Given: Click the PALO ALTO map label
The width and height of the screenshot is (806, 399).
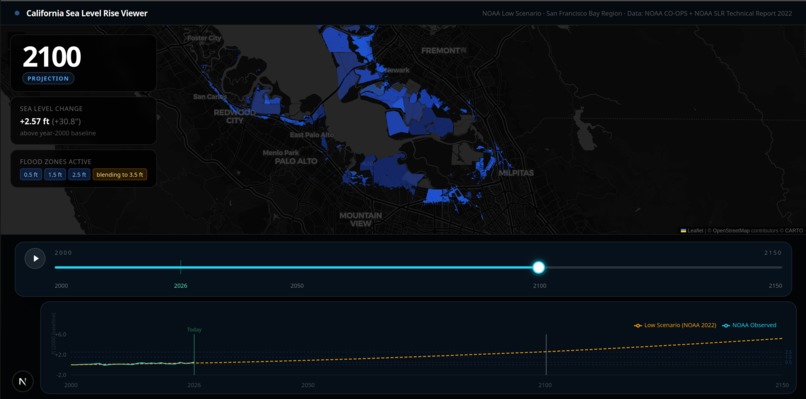Looking at the screenshot, I should [x=296, y=161].
